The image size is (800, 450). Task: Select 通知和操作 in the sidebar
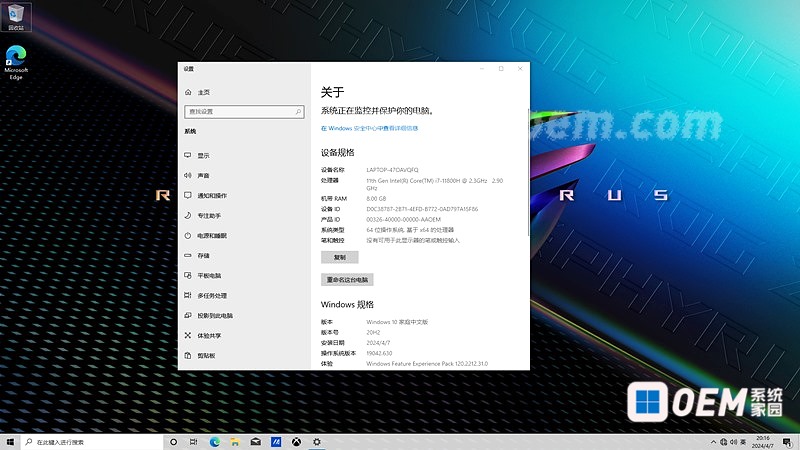(212, 195)
